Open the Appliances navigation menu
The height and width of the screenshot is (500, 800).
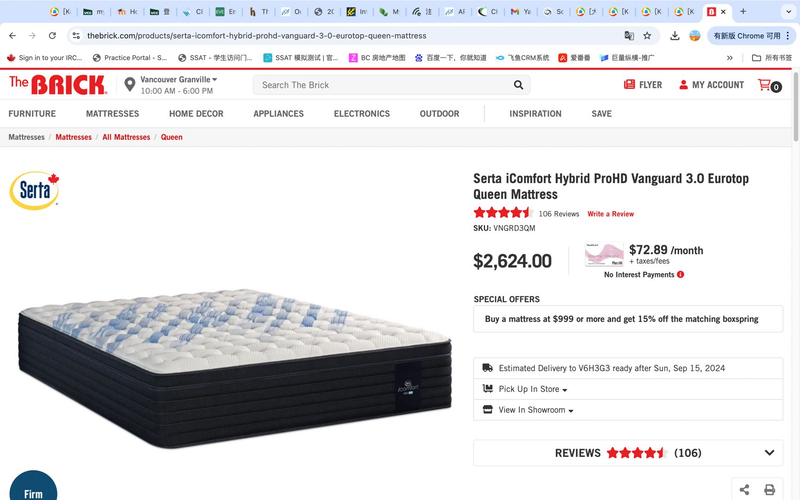click(x=278, y=114)
